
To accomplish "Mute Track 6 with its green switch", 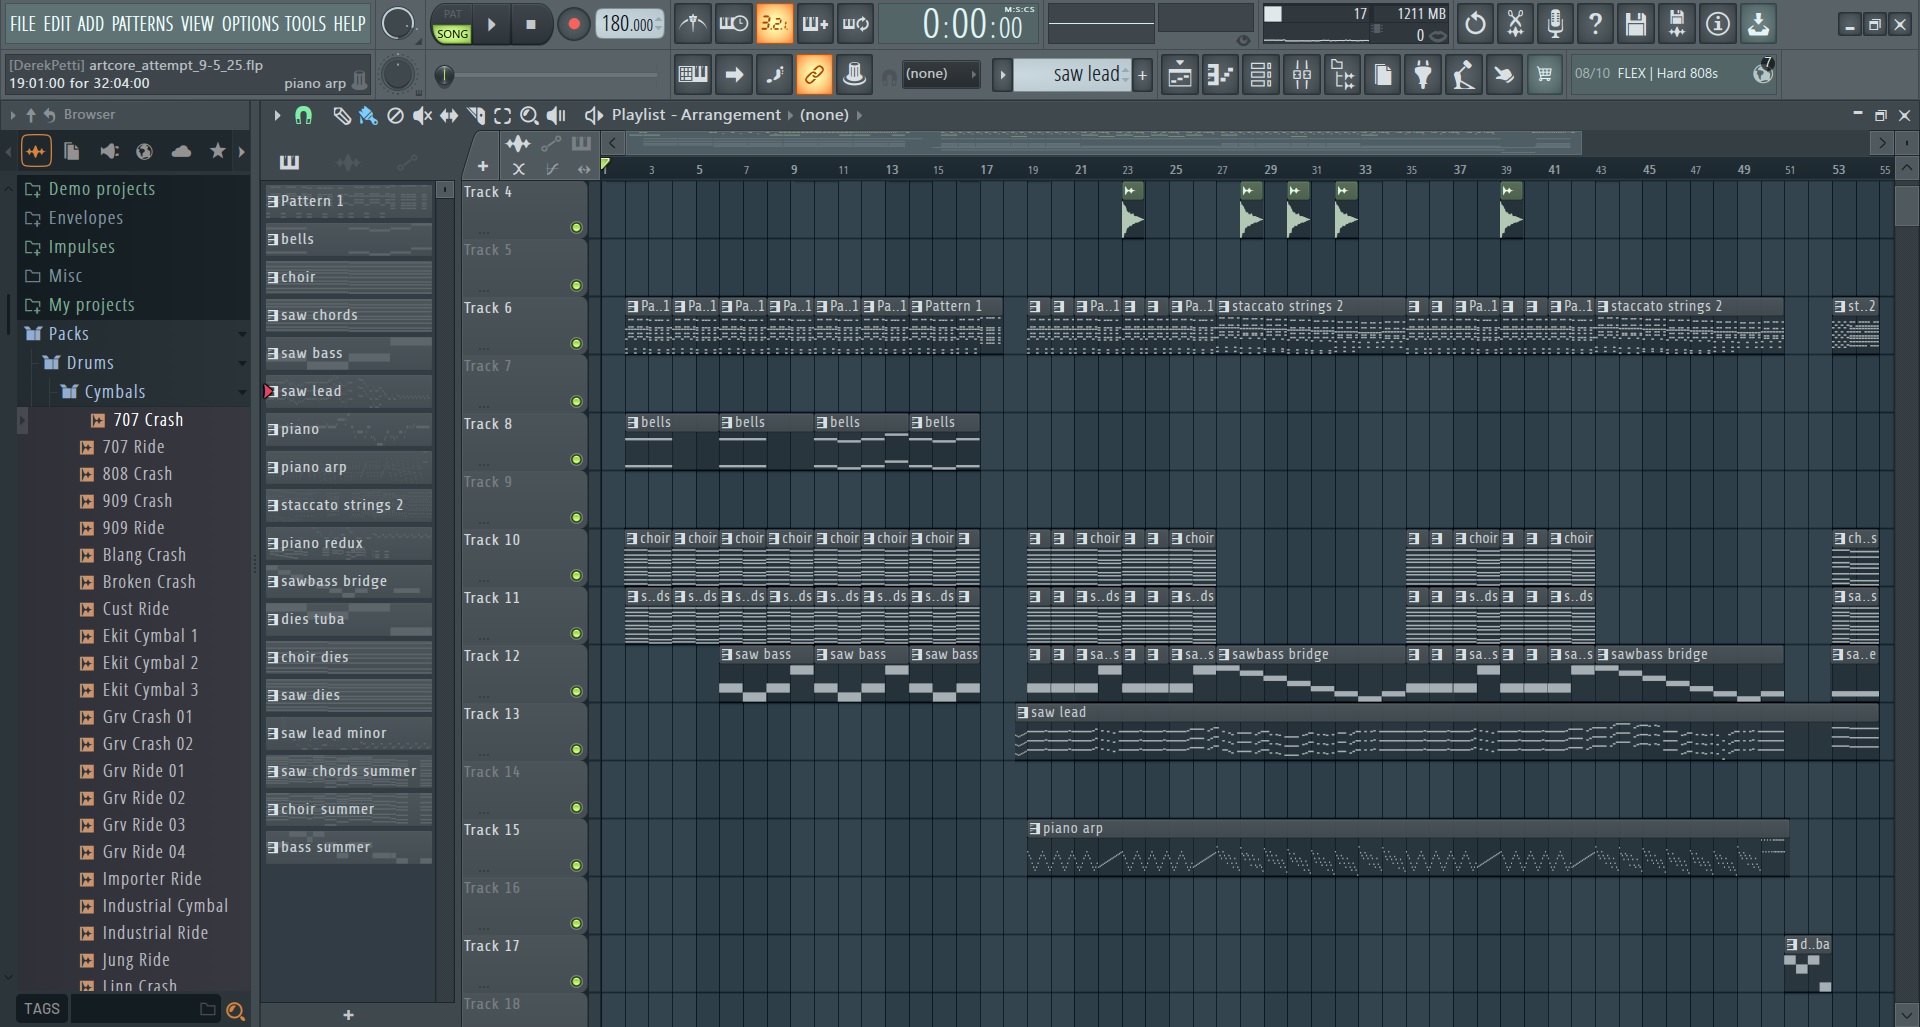I will pos(576,344).
